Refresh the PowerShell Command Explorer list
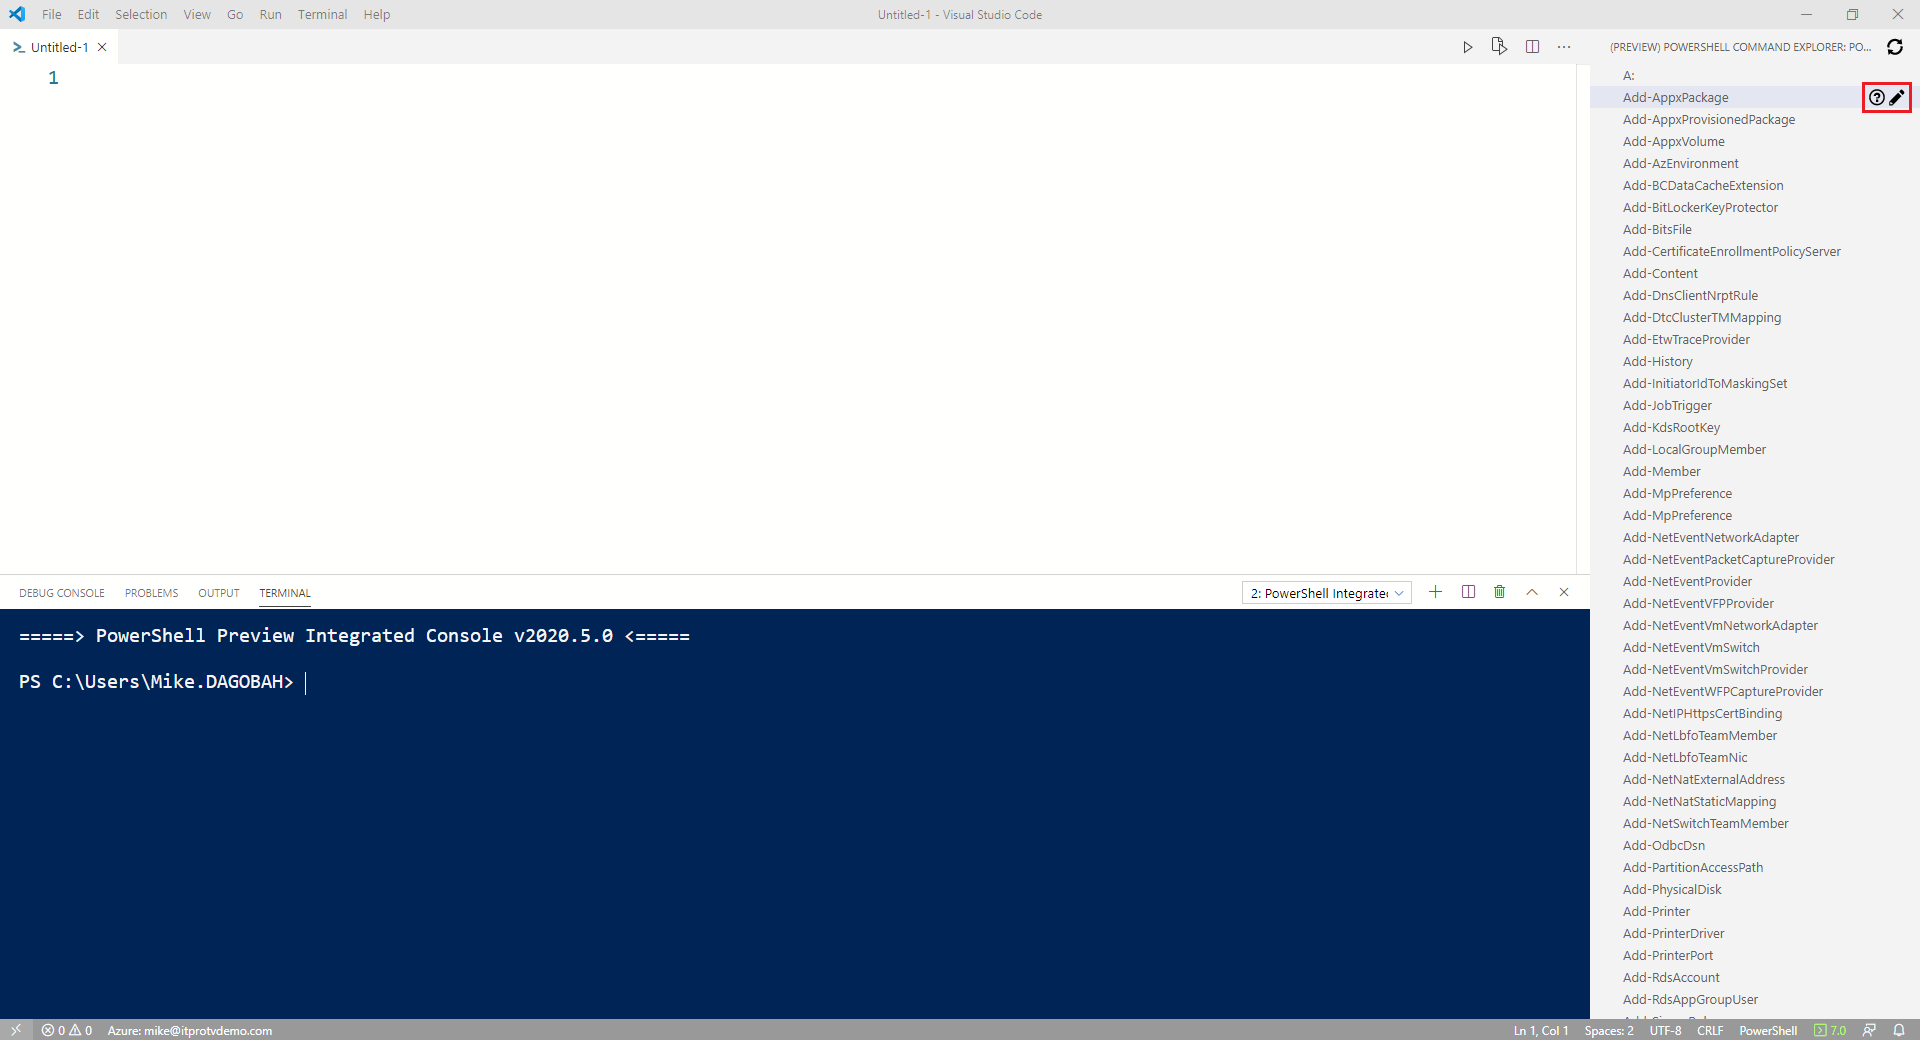This screenshot has height=1040, width=1920. (1894, 47)
